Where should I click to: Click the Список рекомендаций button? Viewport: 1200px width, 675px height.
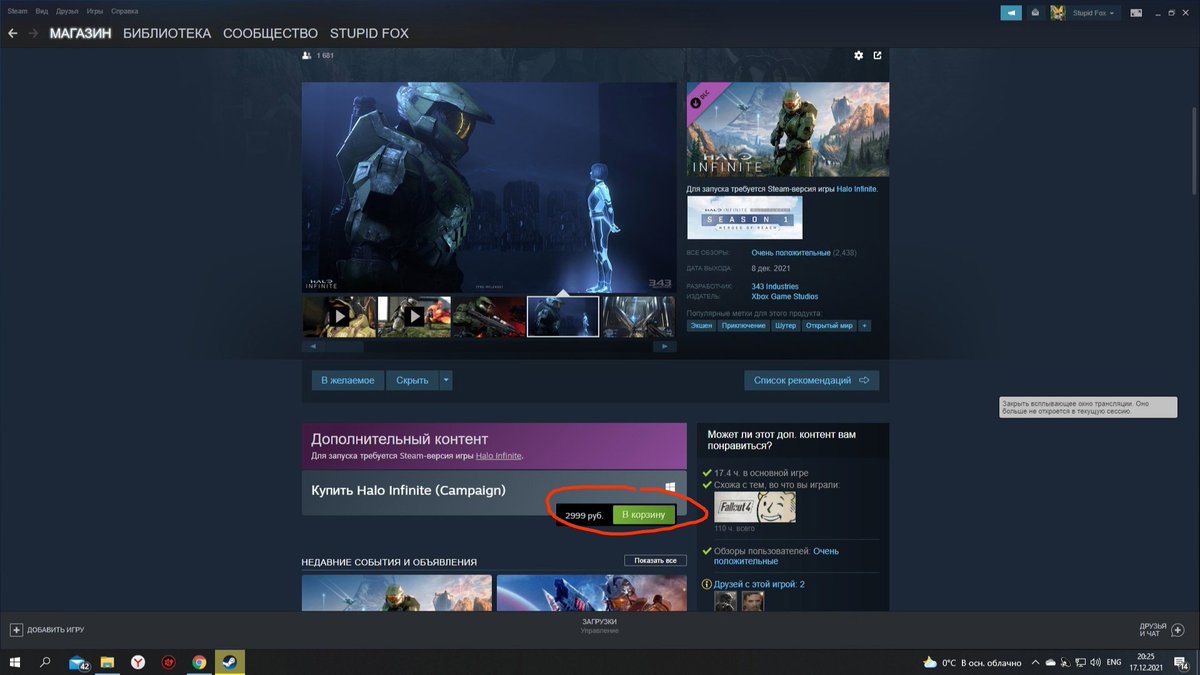(x=811, y=380)
